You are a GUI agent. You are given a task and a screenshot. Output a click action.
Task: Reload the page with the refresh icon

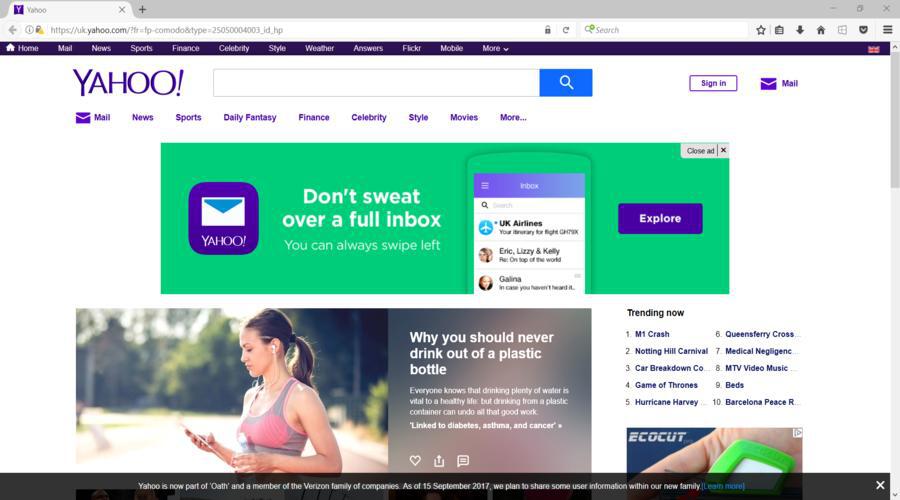pos(565,30)
